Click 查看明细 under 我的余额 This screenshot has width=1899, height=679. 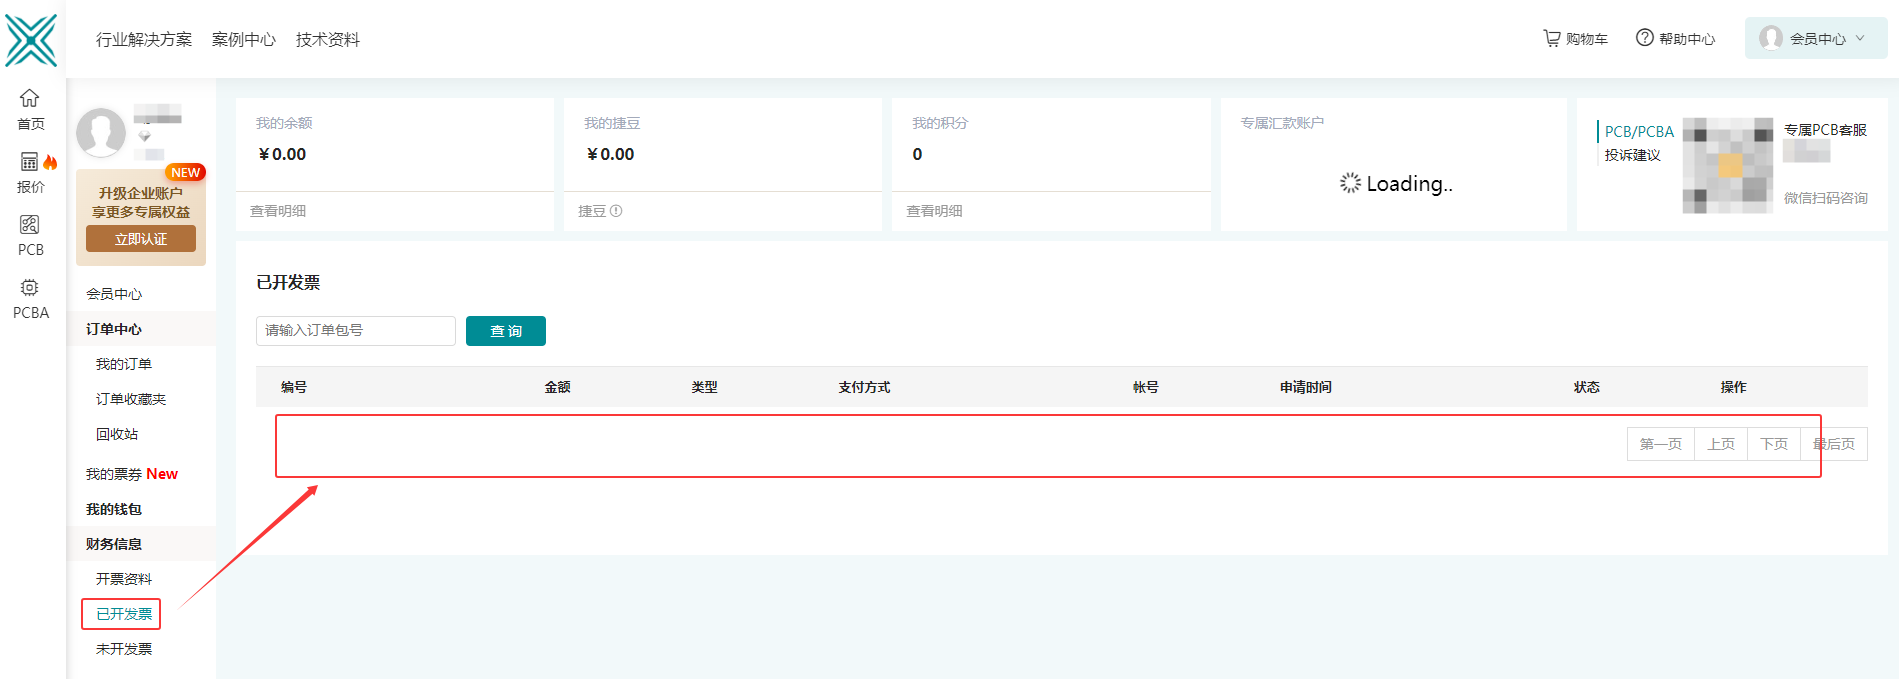tap(278, 211)
